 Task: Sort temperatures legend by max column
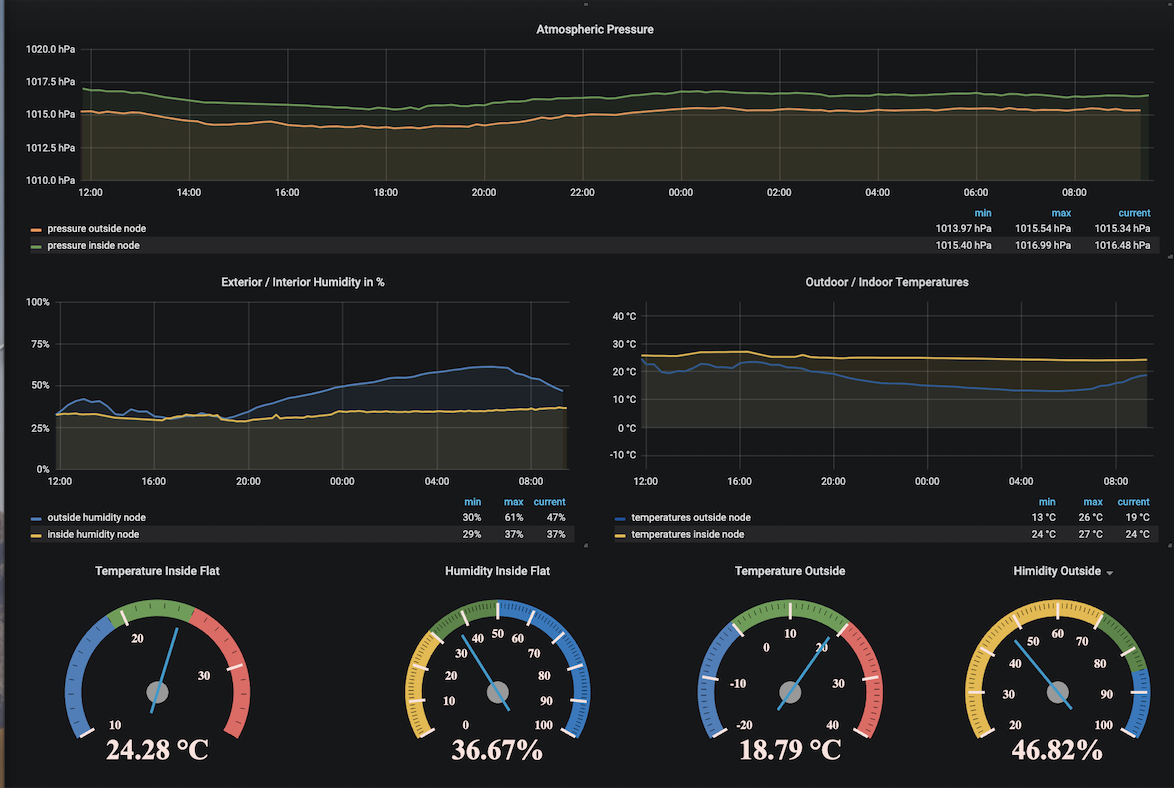click(1093, 502)
